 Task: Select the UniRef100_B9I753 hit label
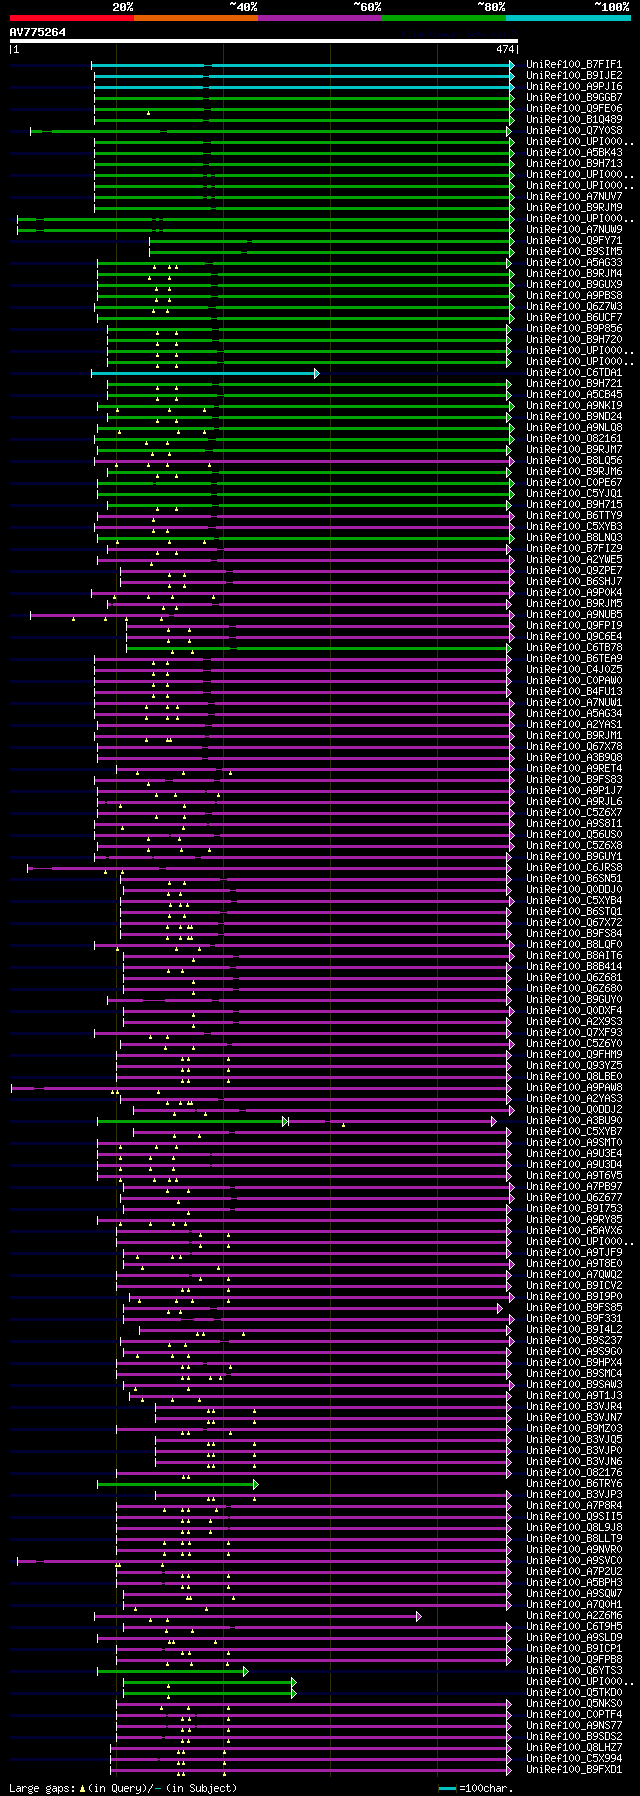[x=574, y=1209]
